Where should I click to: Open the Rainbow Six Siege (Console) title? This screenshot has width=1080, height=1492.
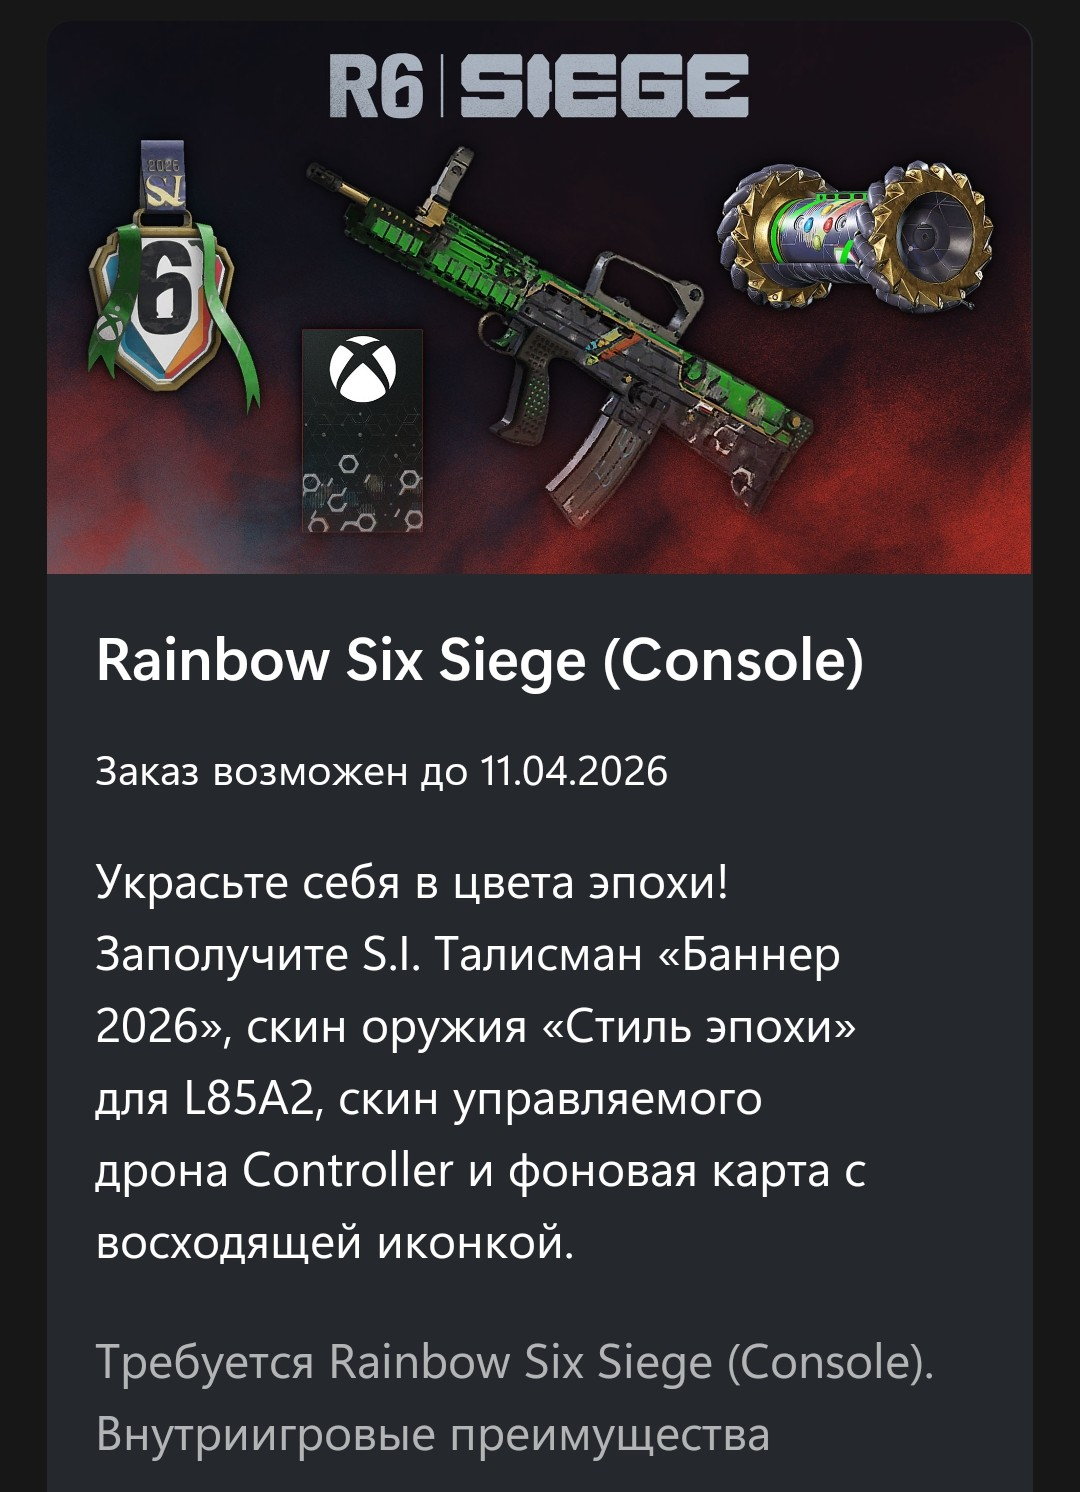[479, 660]
